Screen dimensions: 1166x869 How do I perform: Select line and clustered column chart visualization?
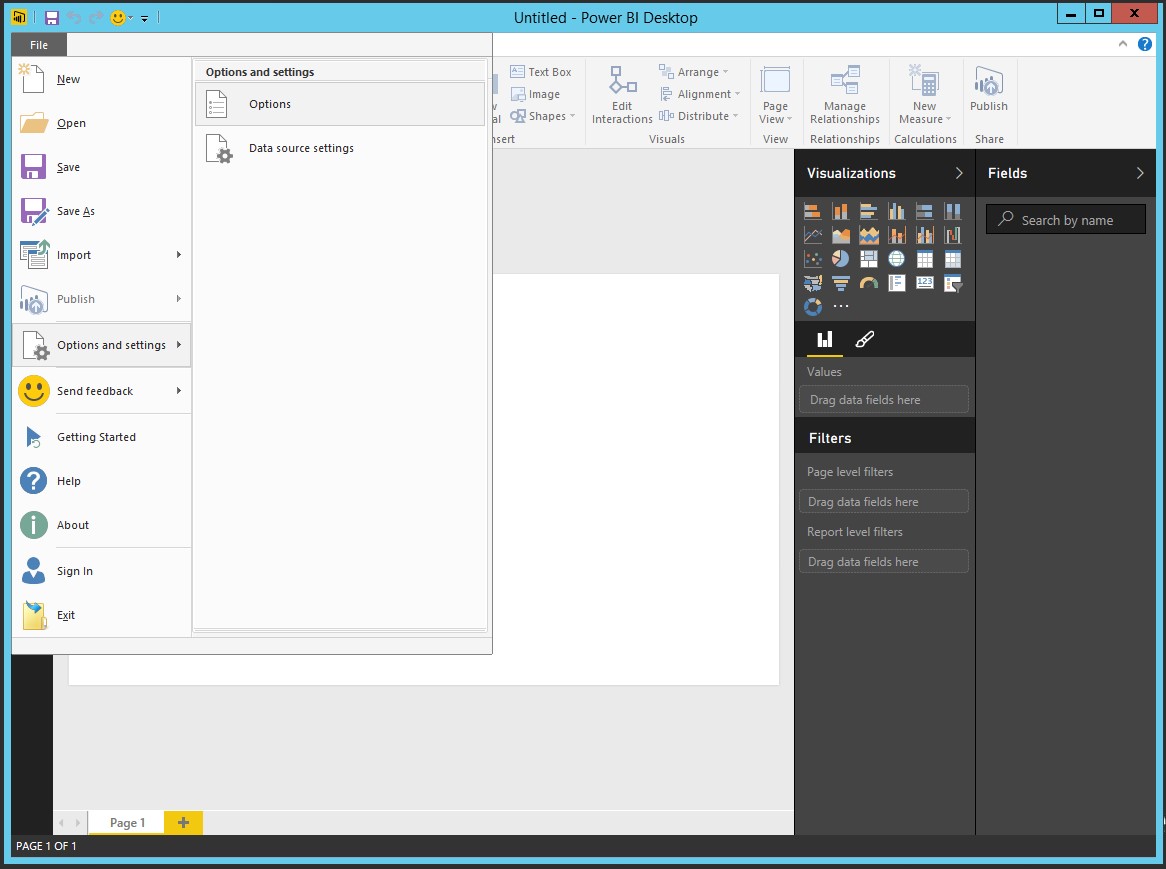coord(924,236)
